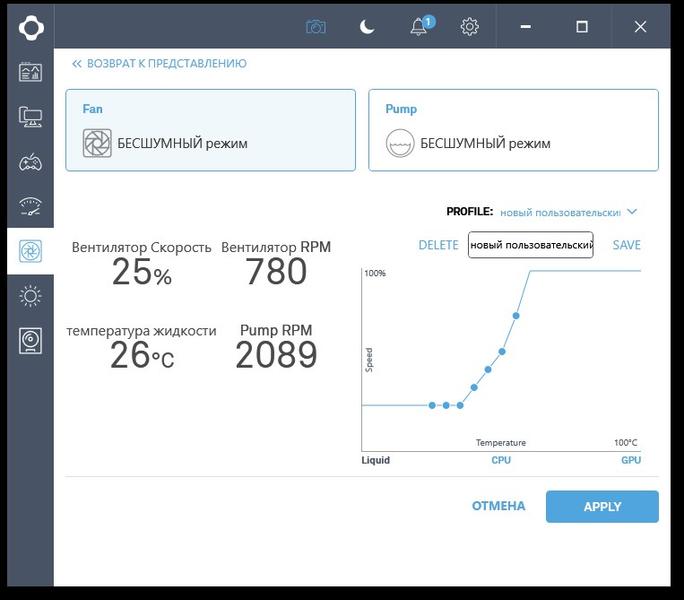Select the CPU temperature source
This screenshot has width=684, height=600.
pyautogui.click(x=501, y=460)
